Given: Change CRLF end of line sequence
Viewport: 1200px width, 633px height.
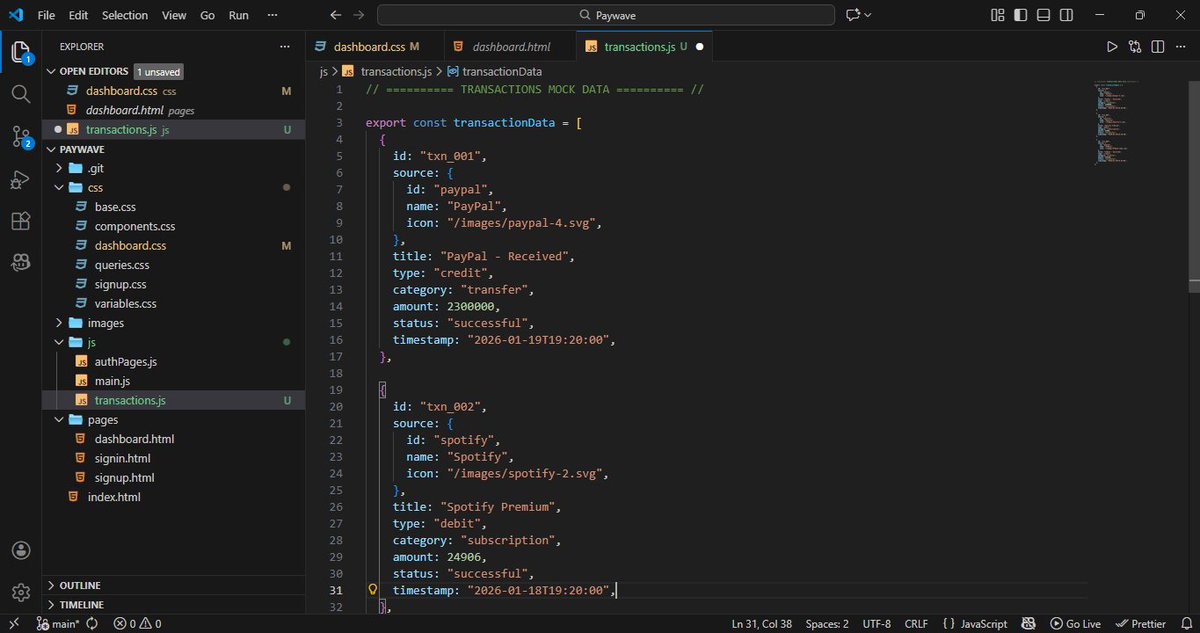Looking at the screenshot, I should 916,623.
